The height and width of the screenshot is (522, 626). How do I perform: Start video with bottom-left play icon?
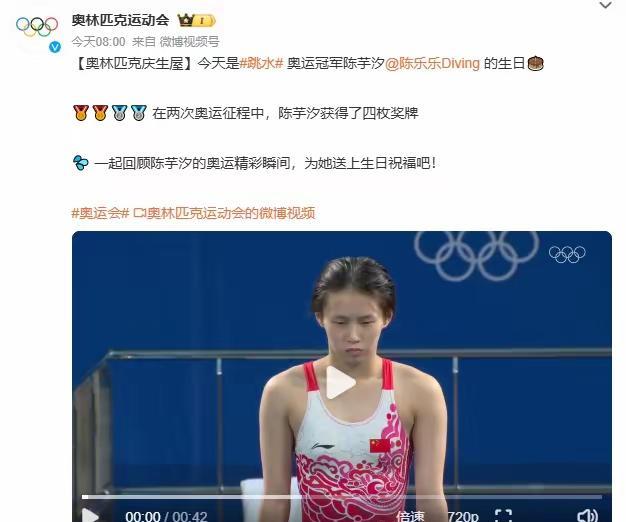coord(90,515)
